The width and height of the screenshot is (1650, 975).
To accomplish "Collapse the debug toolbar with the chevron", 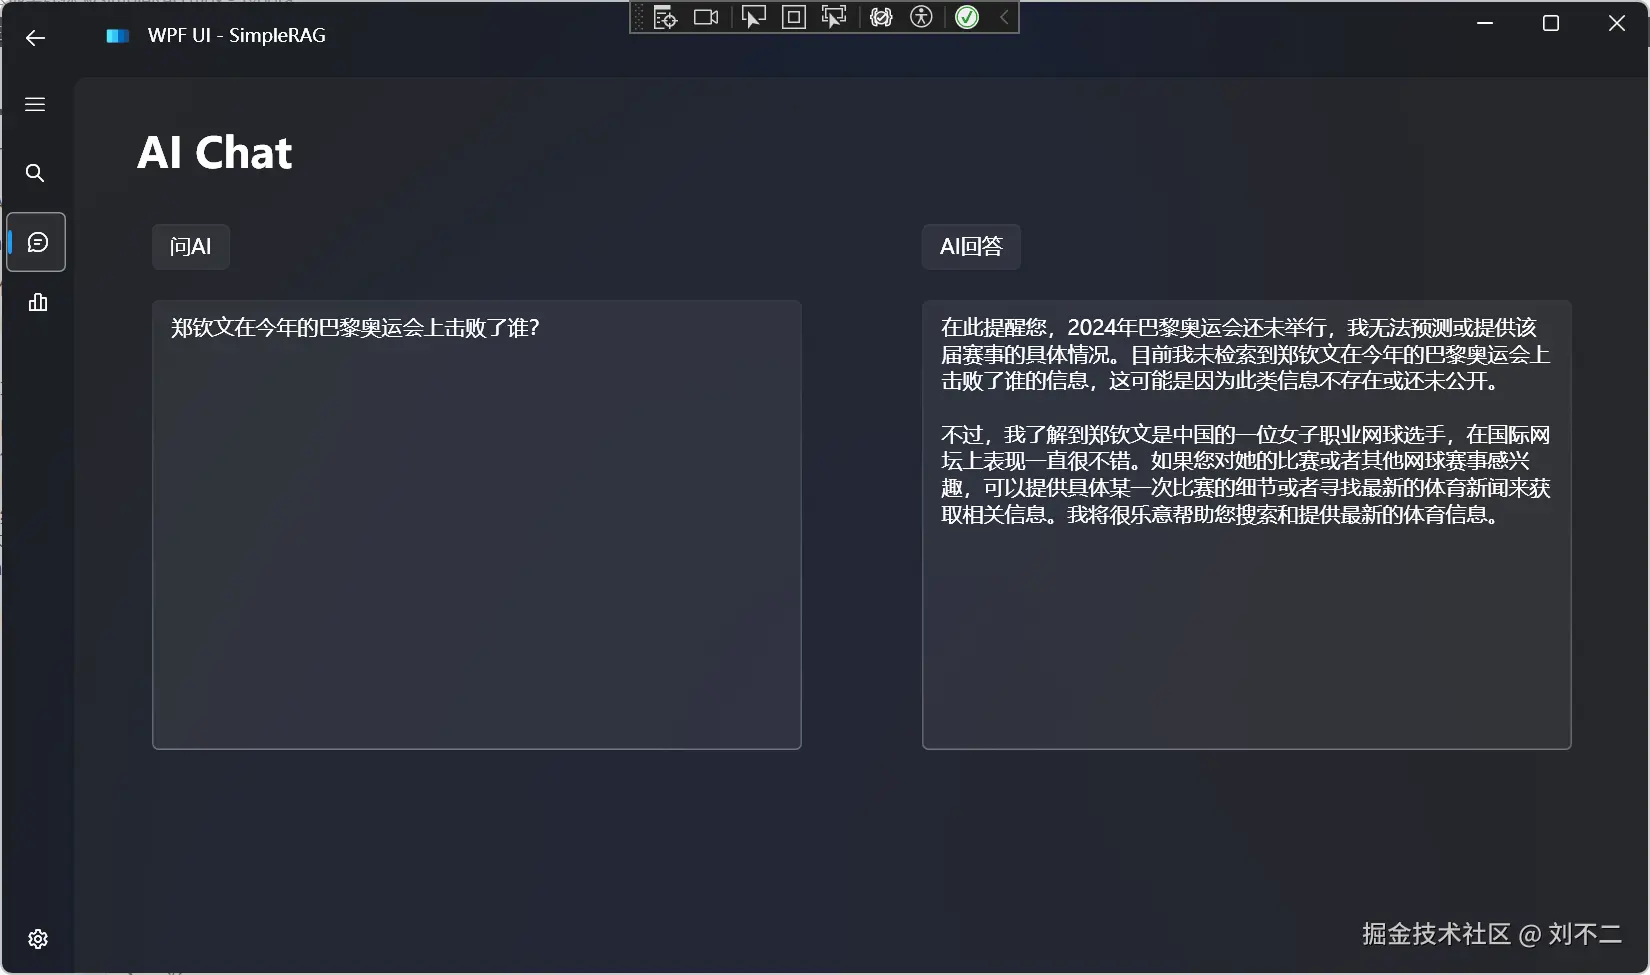I will [1002, 17].
